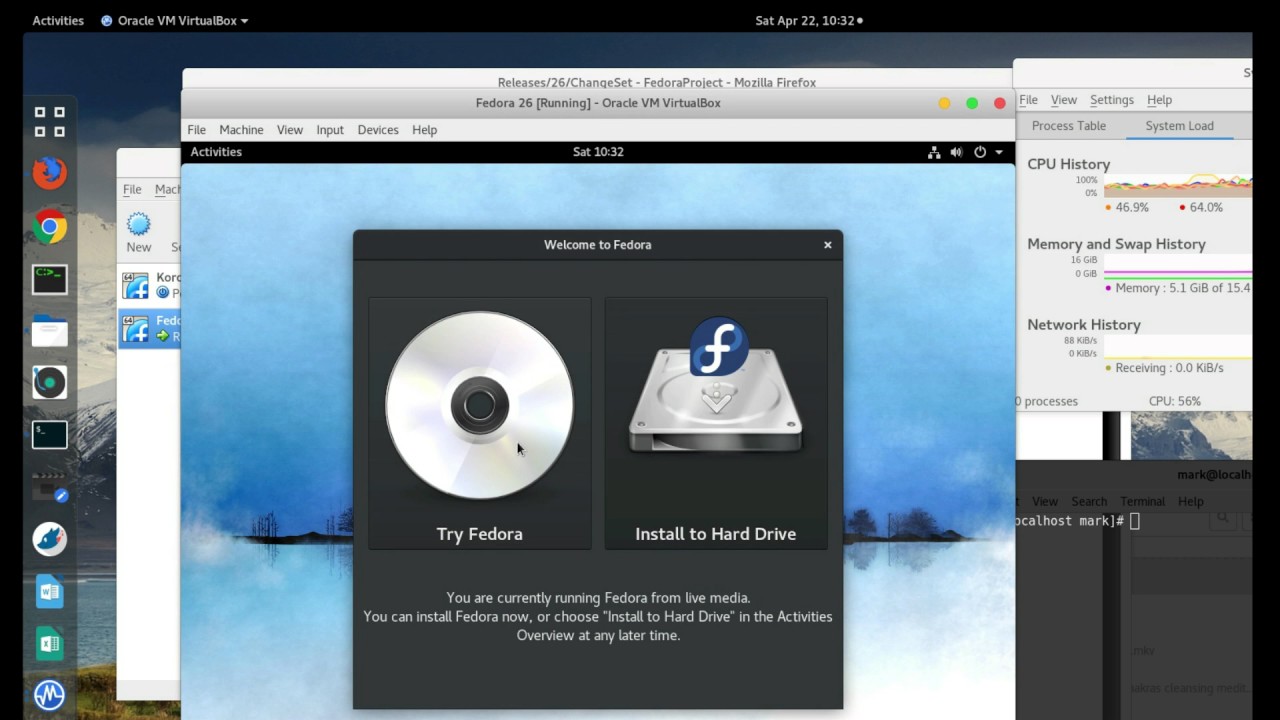Open the File menu in System Monitor window
The image size is (1280, 720).
click(x=1028, y=100)
